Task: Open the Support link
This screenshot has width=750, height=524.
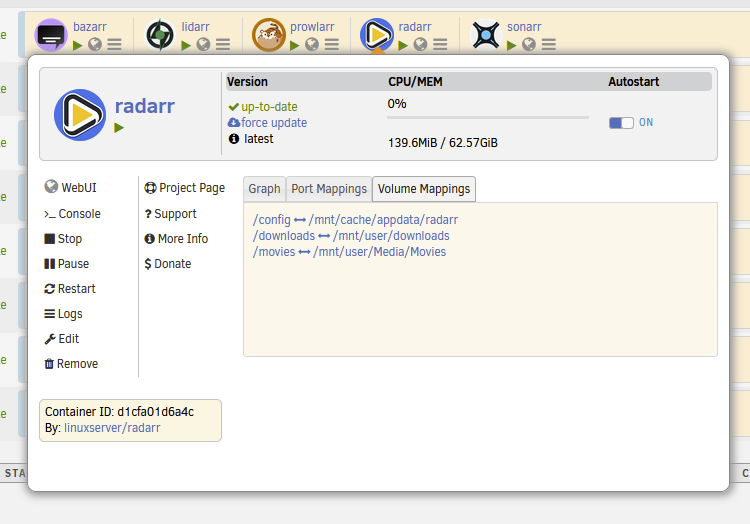Action: point(171,214)
